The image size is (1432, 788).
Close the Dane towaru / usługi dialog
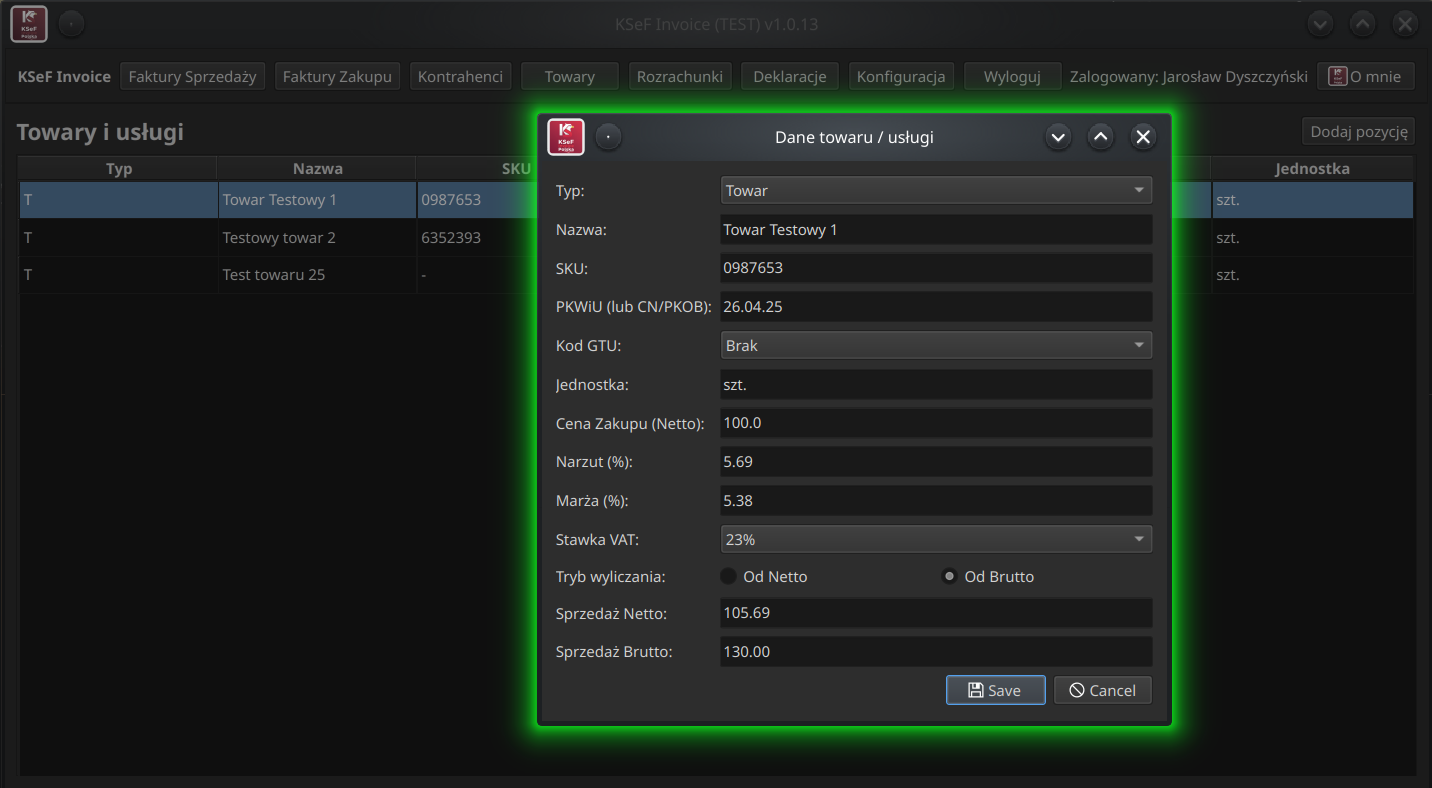[x=1144, y=137]
